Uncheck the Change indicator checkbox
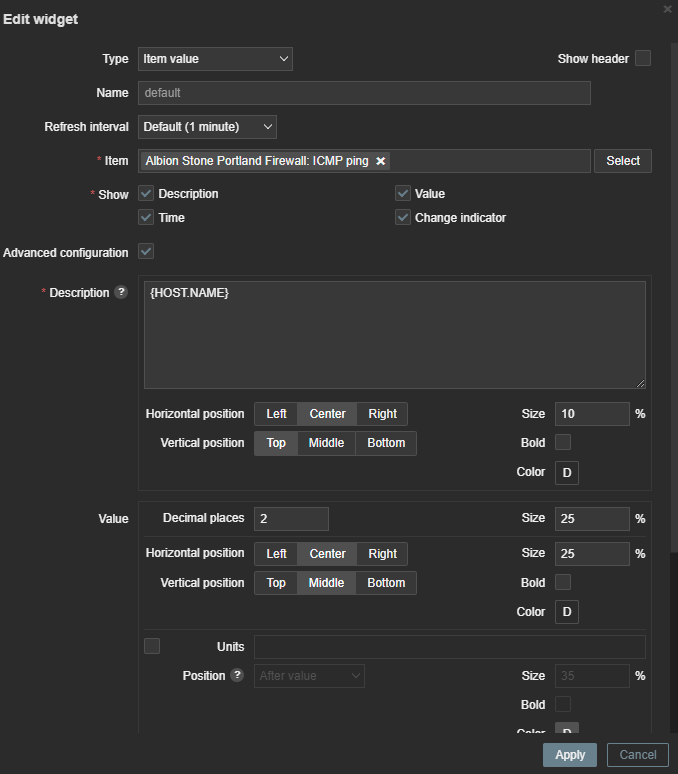 [x=403, y=218]
